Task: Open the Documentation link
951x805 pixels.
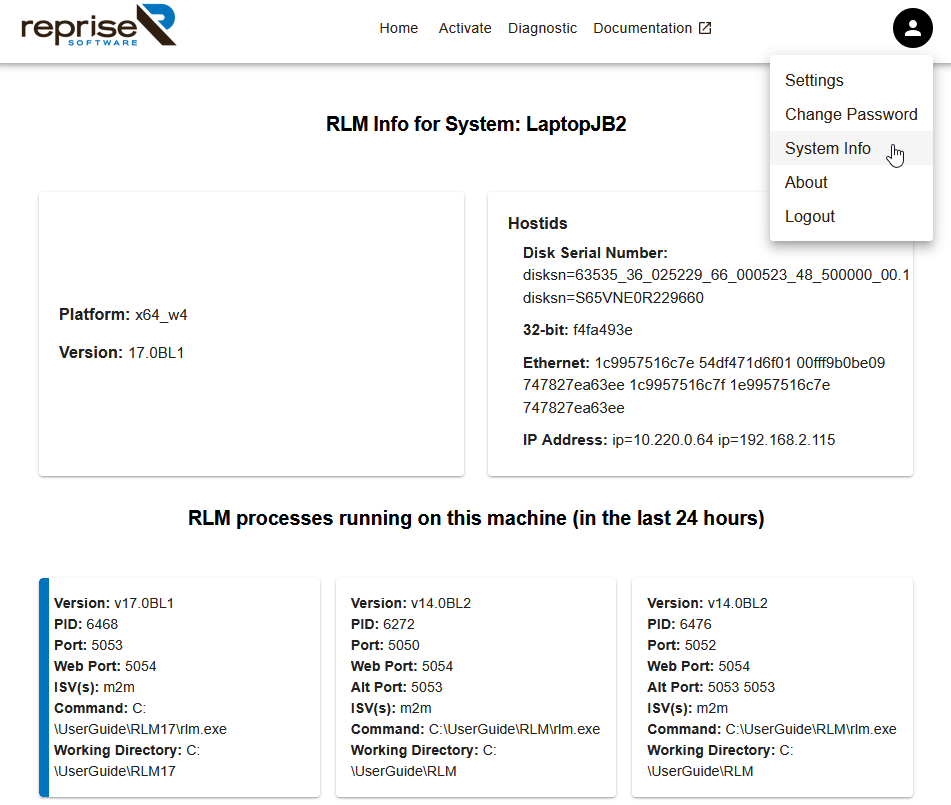Action: click(x=642, y=28)
